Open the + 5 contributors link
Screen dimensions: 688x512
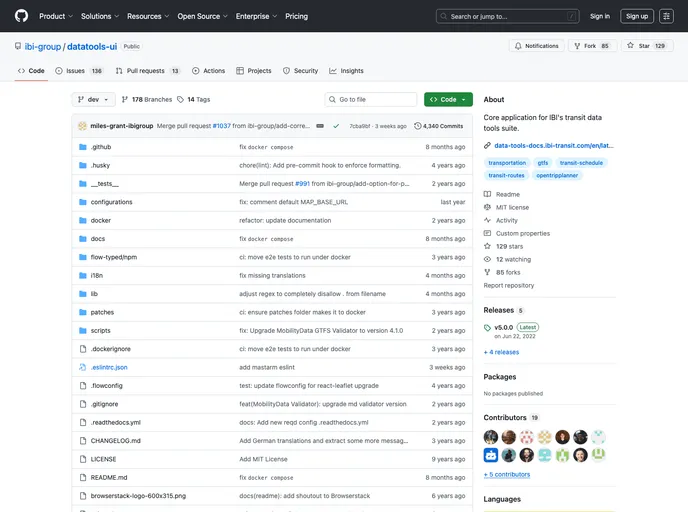507,475
